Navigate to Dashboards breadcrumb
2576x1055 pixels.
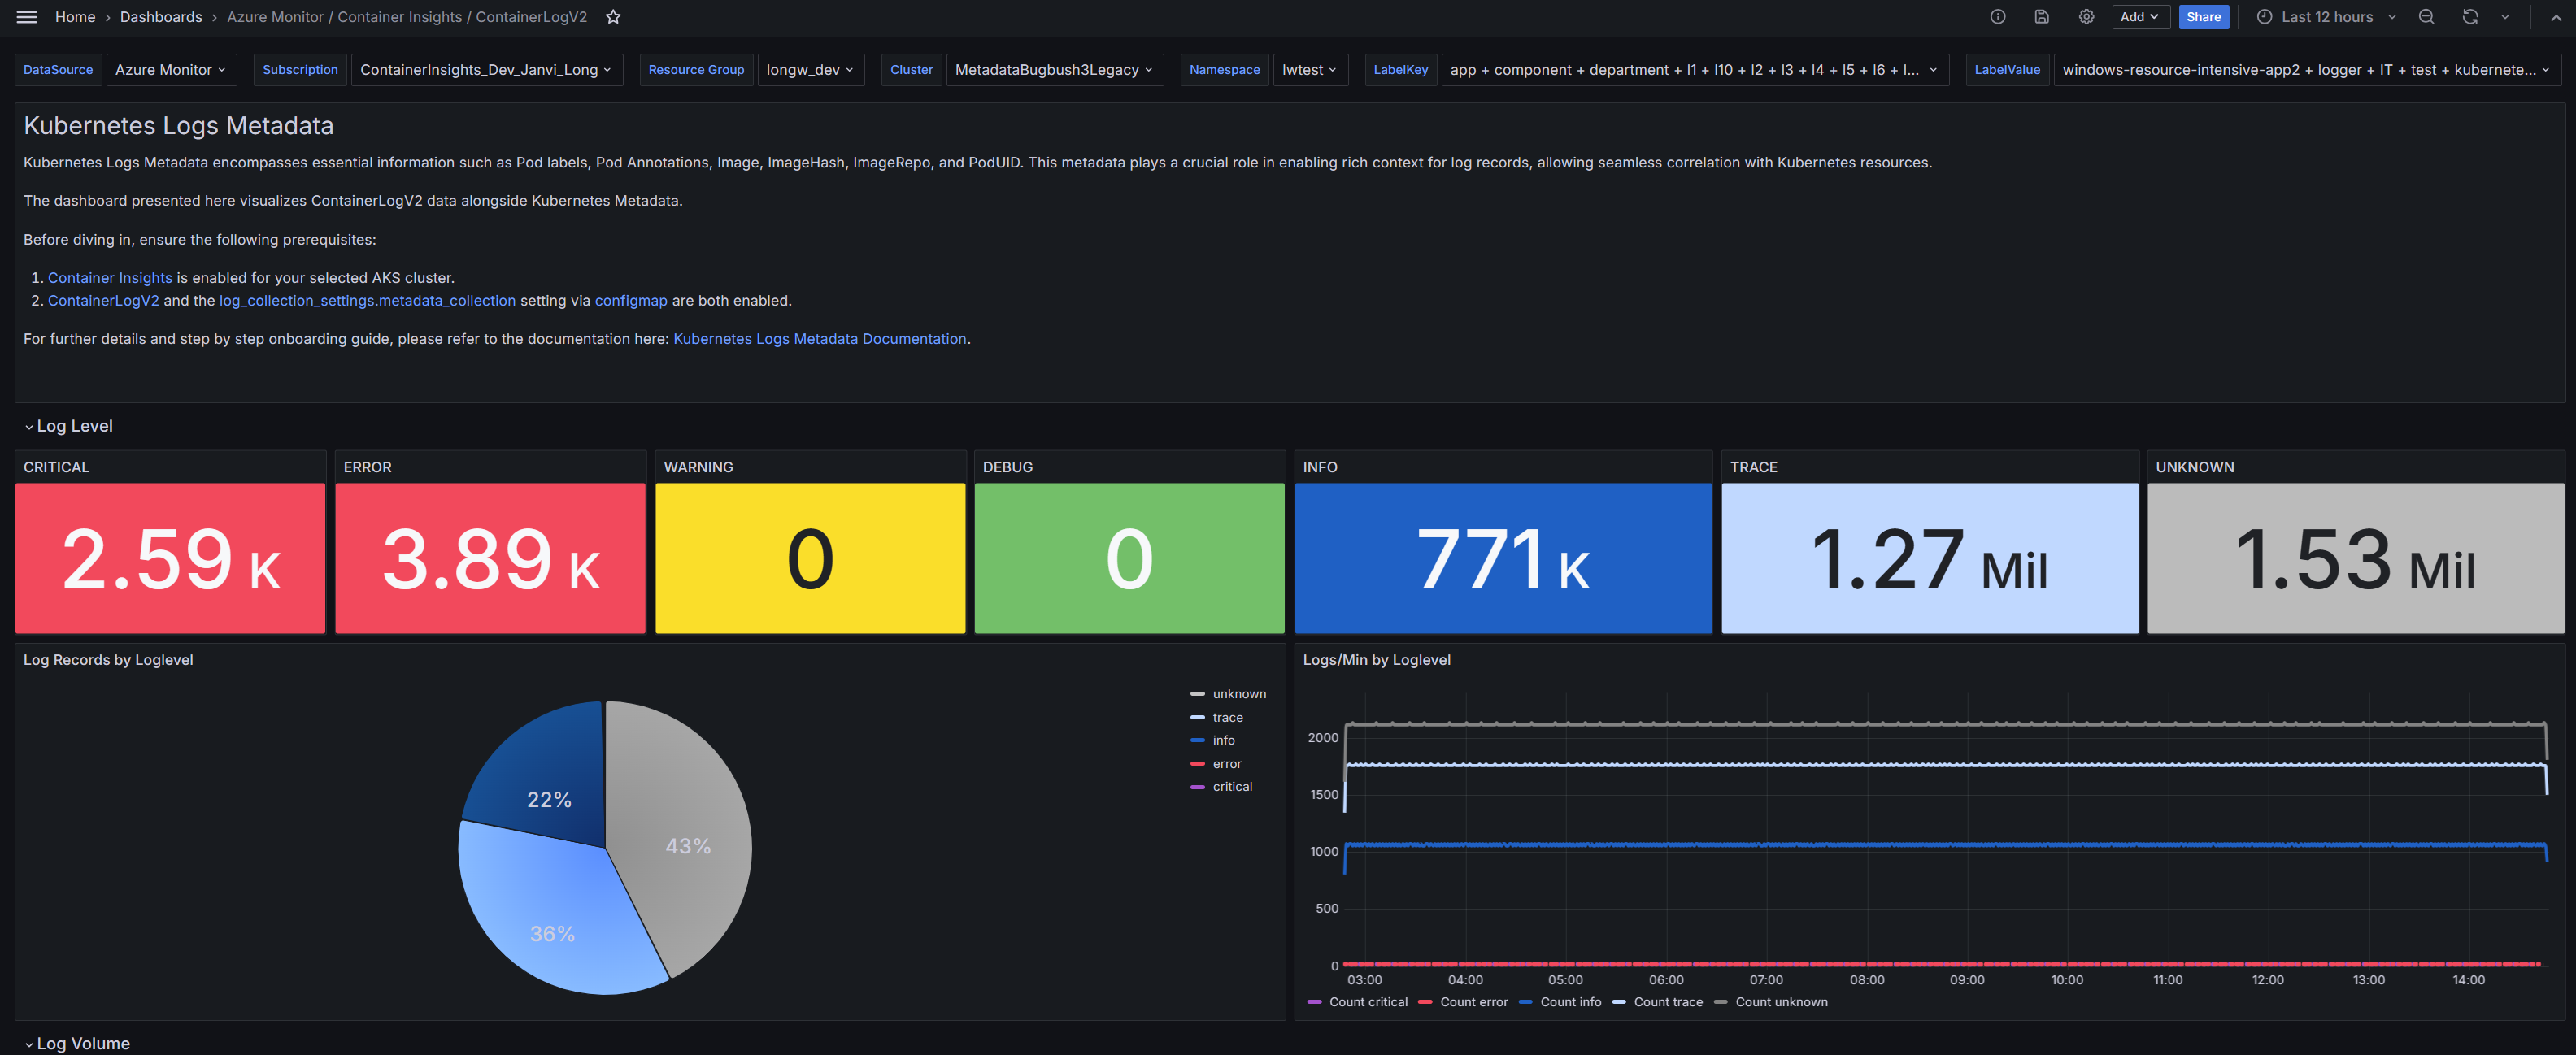pyautogui.click(x=160, y=16)
